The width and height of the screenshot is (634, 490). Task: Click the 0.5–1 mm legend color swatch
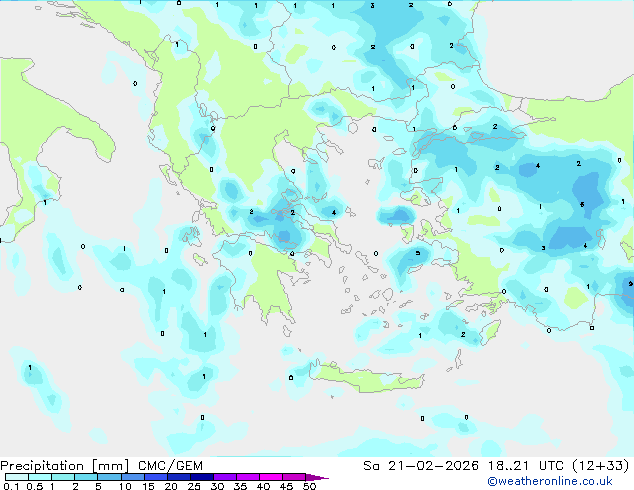click(x=40, y=477)
